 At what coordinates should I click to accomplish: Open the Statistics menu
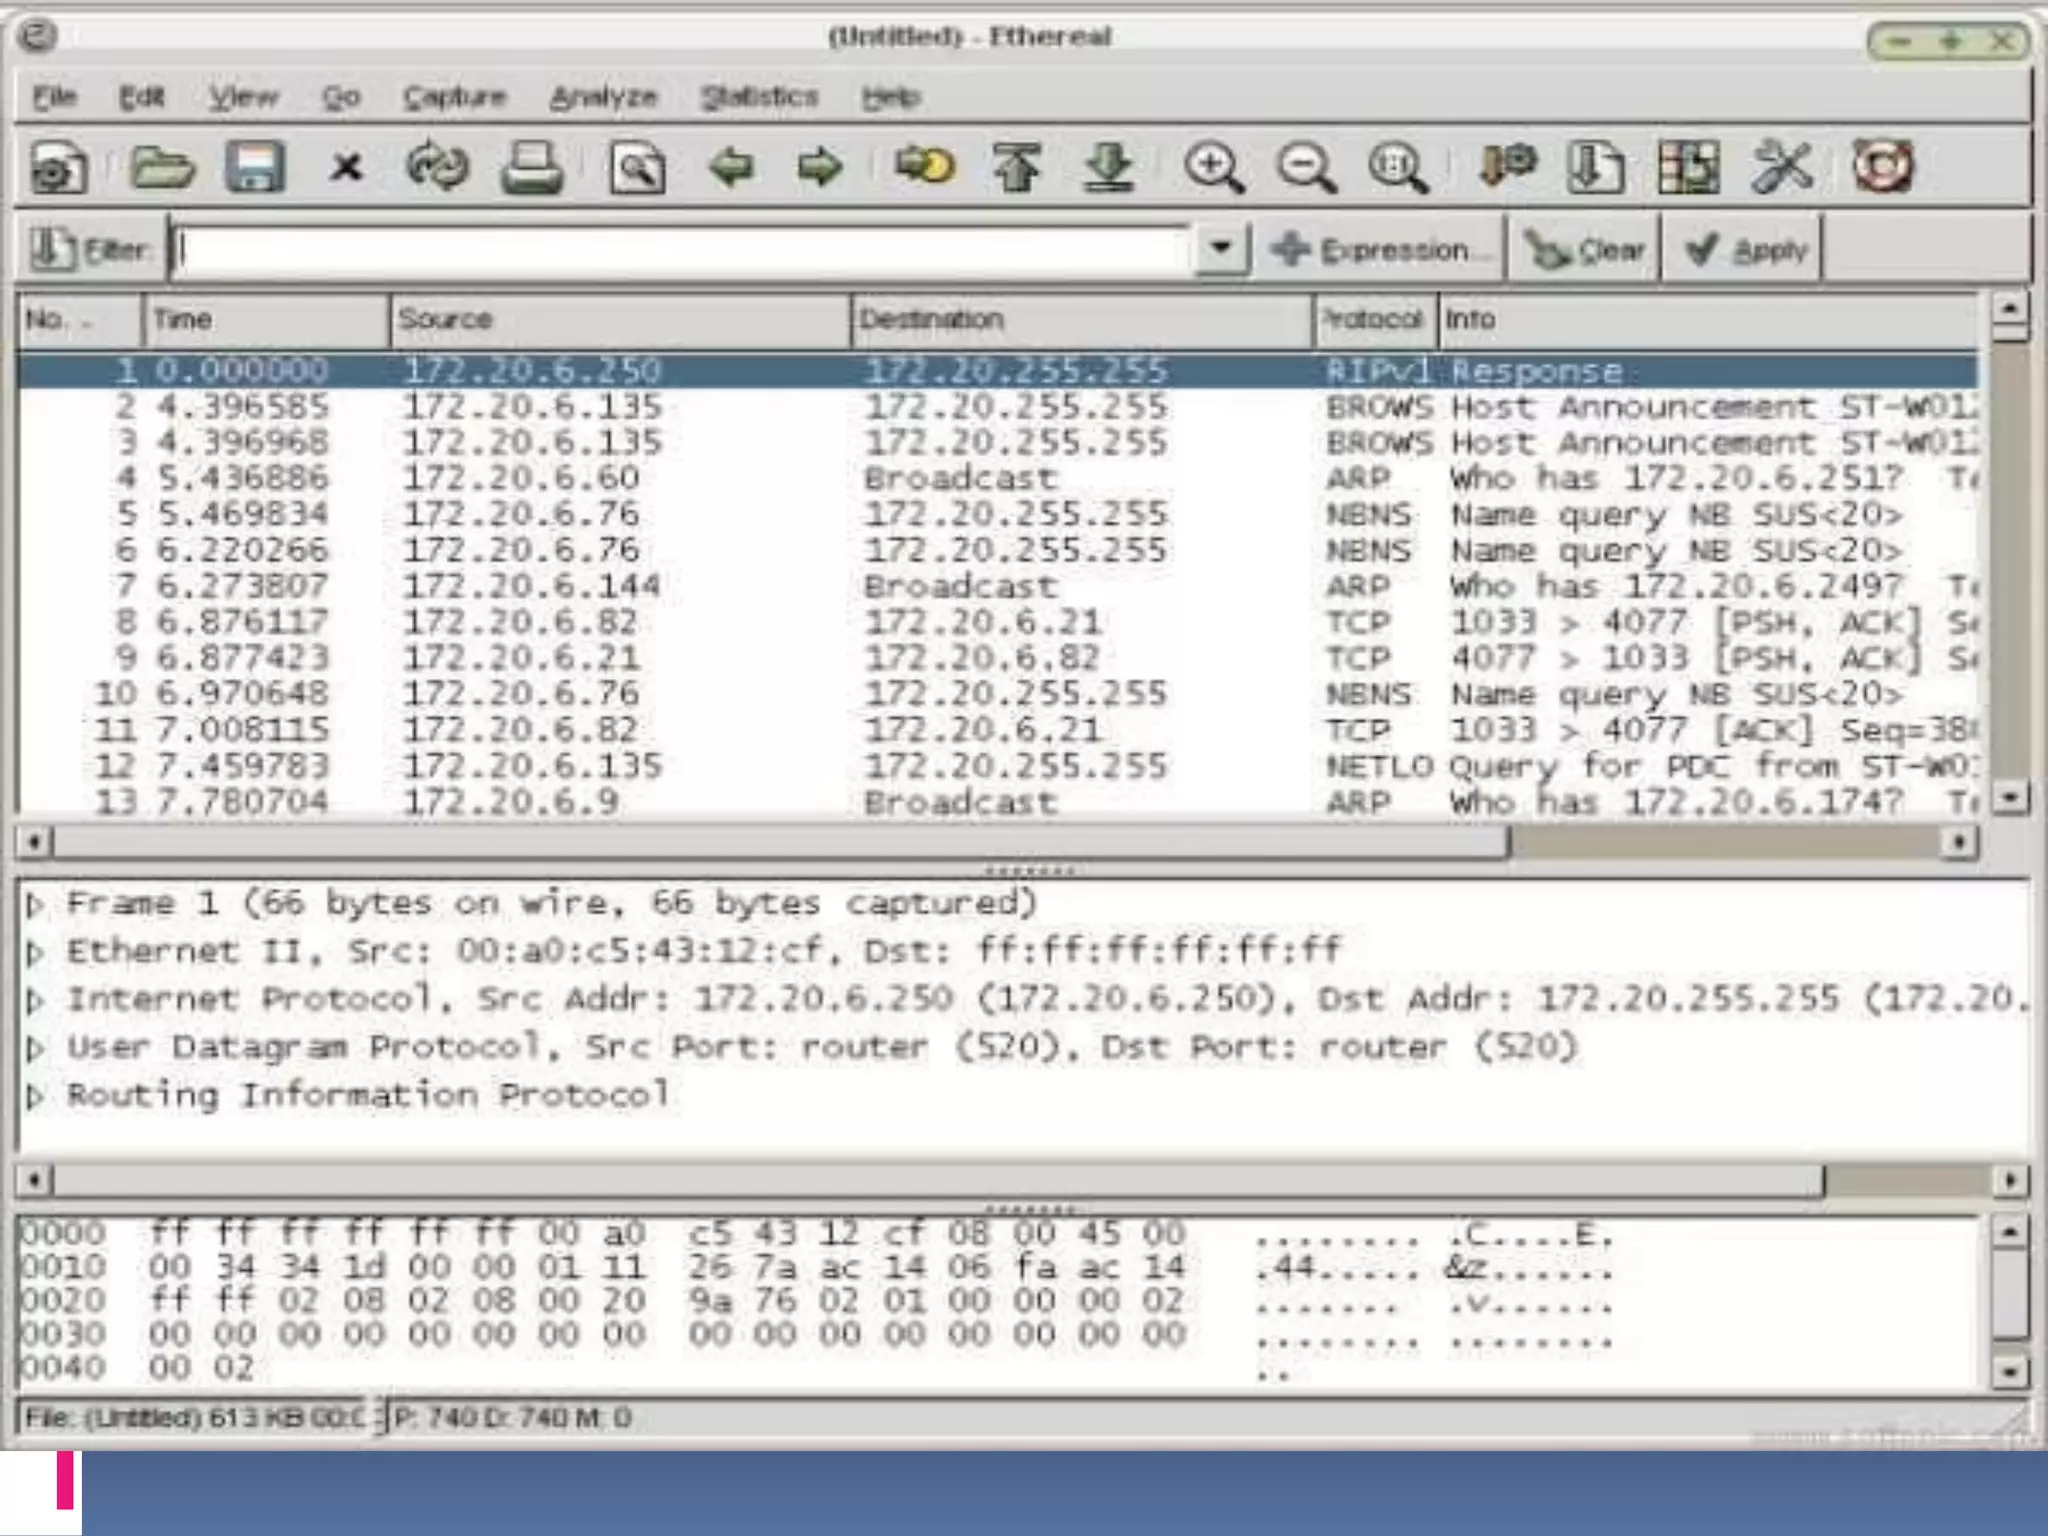pyautogui.click(x=759, y=97)
